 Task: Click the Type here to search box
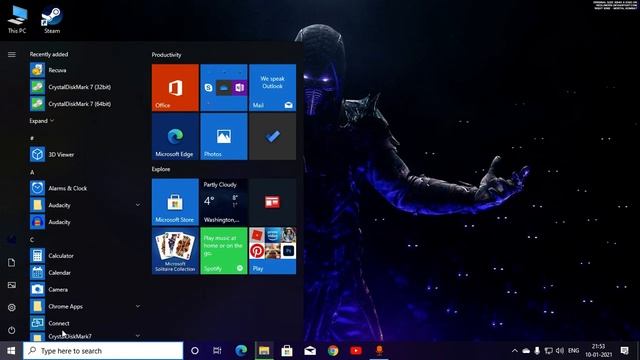coord(103,351)
